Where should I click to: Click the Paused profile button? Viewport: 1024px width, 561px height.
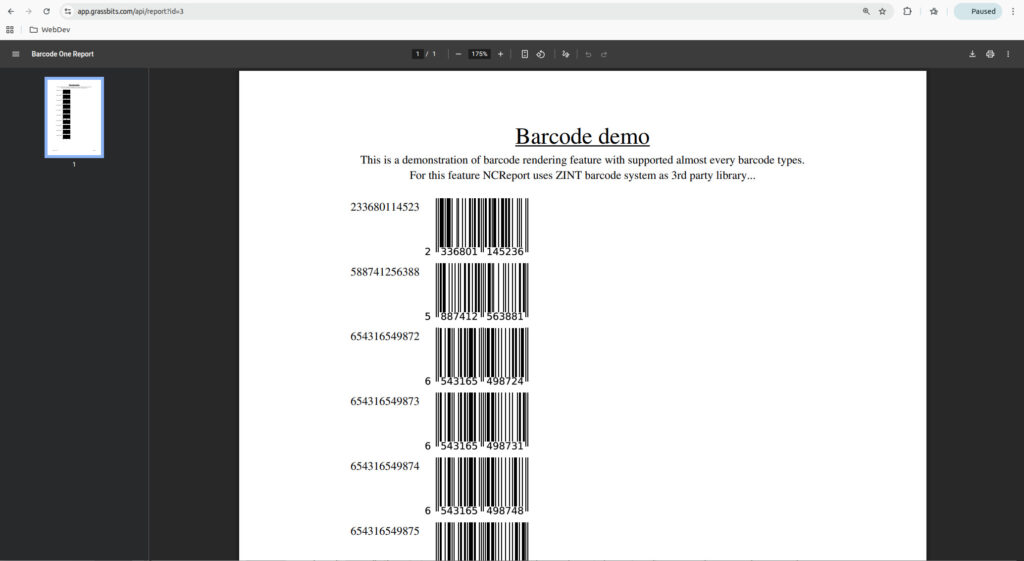click(977, 11)
